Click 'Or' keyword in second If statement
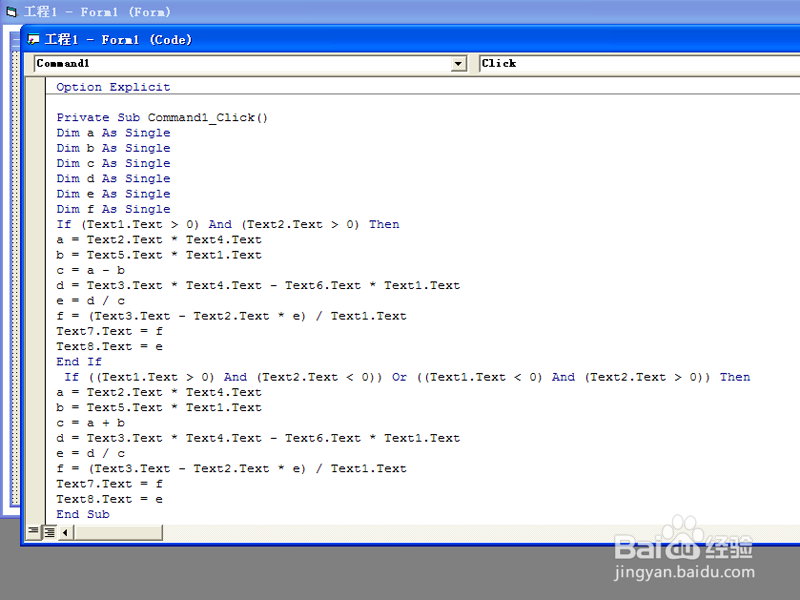 (x=399, y=377)
